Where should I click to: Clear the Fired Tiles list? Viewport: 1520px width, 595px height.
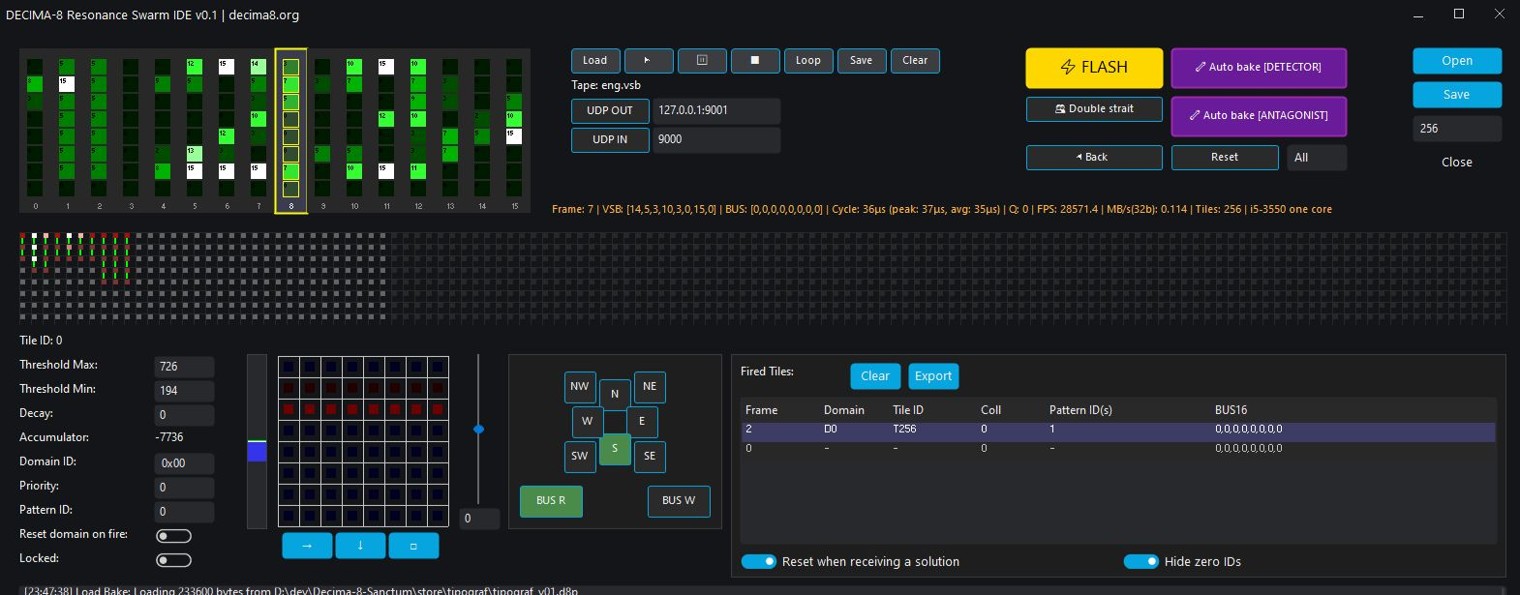[x=875, y=376]
